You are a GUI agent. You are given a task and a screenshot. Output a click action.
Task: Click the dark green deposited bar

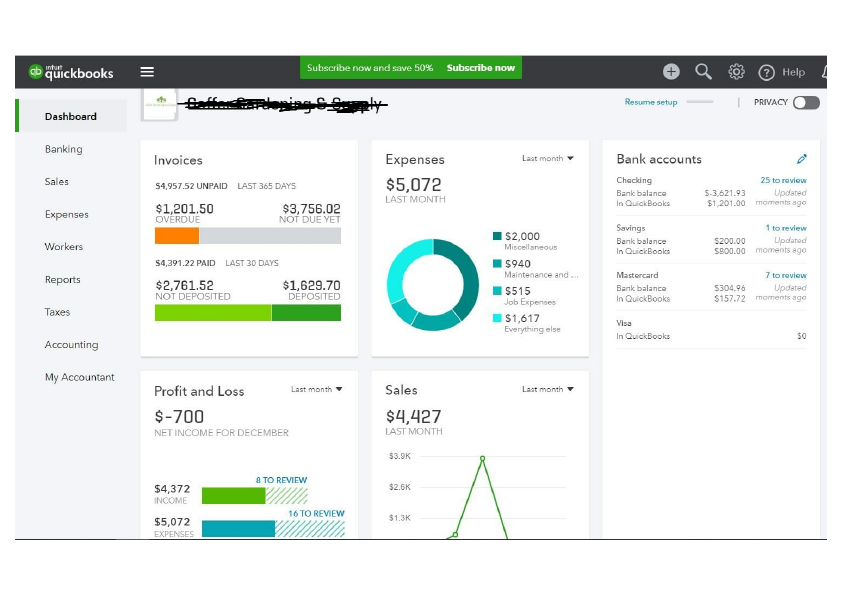[306, 313]
